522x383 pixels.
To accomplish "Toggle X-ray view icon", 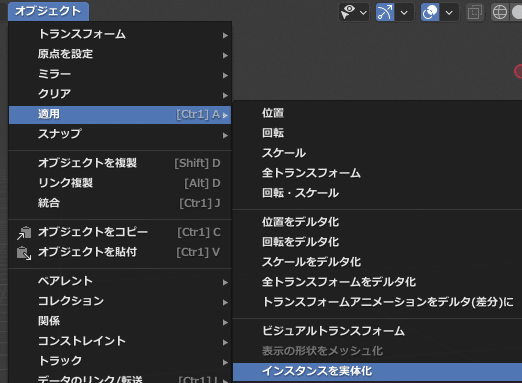I will point(475,13).
